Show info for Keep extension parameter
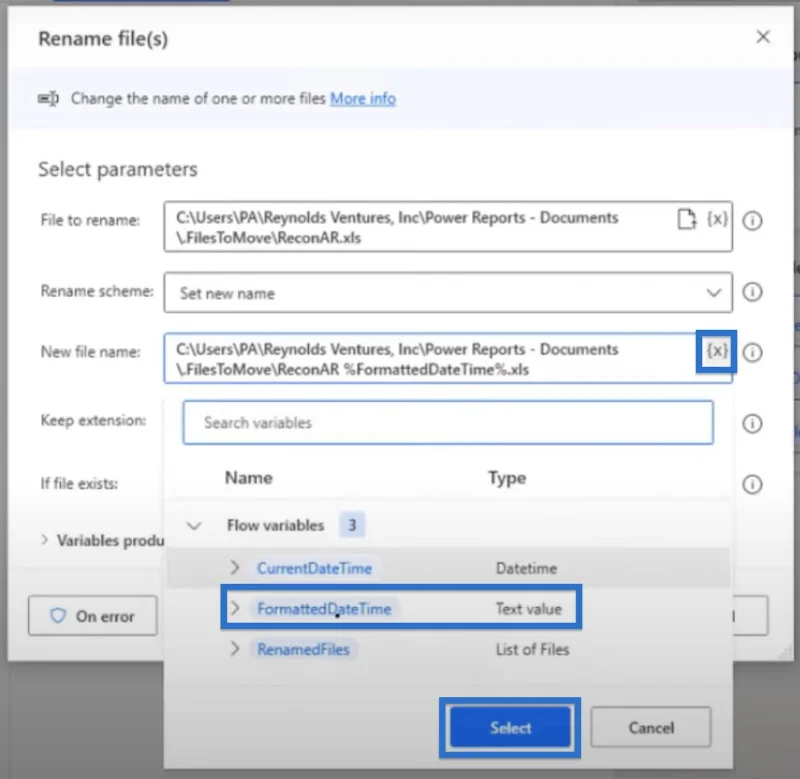Screen dimensions: 800x779 pos(752,423)
